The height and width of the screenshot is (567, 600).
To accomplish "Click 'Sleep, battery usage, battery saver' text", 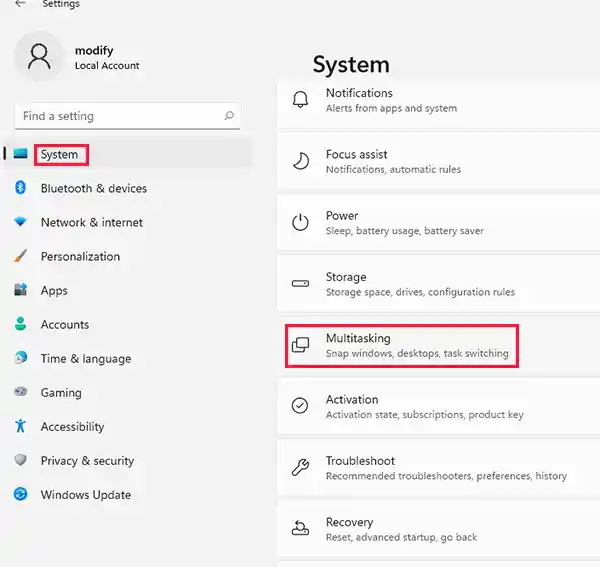I will point(405,230).
